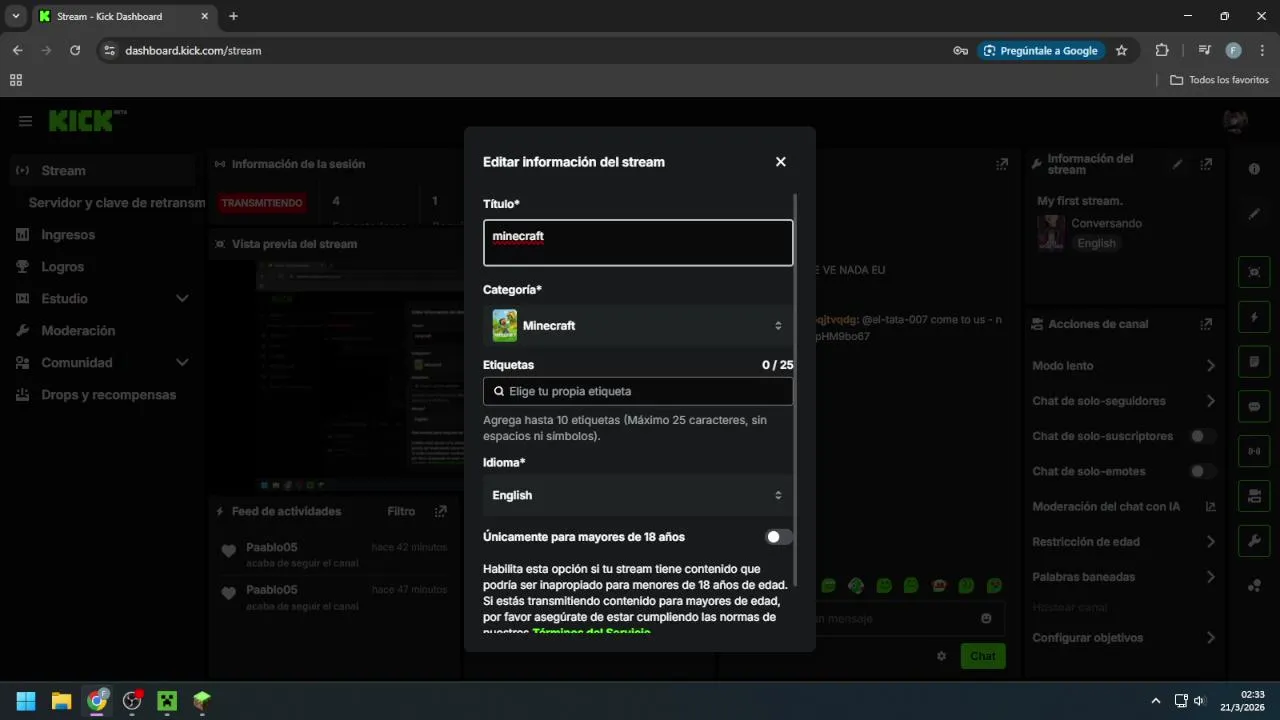Open chat settings gear icon

point(941,656)
